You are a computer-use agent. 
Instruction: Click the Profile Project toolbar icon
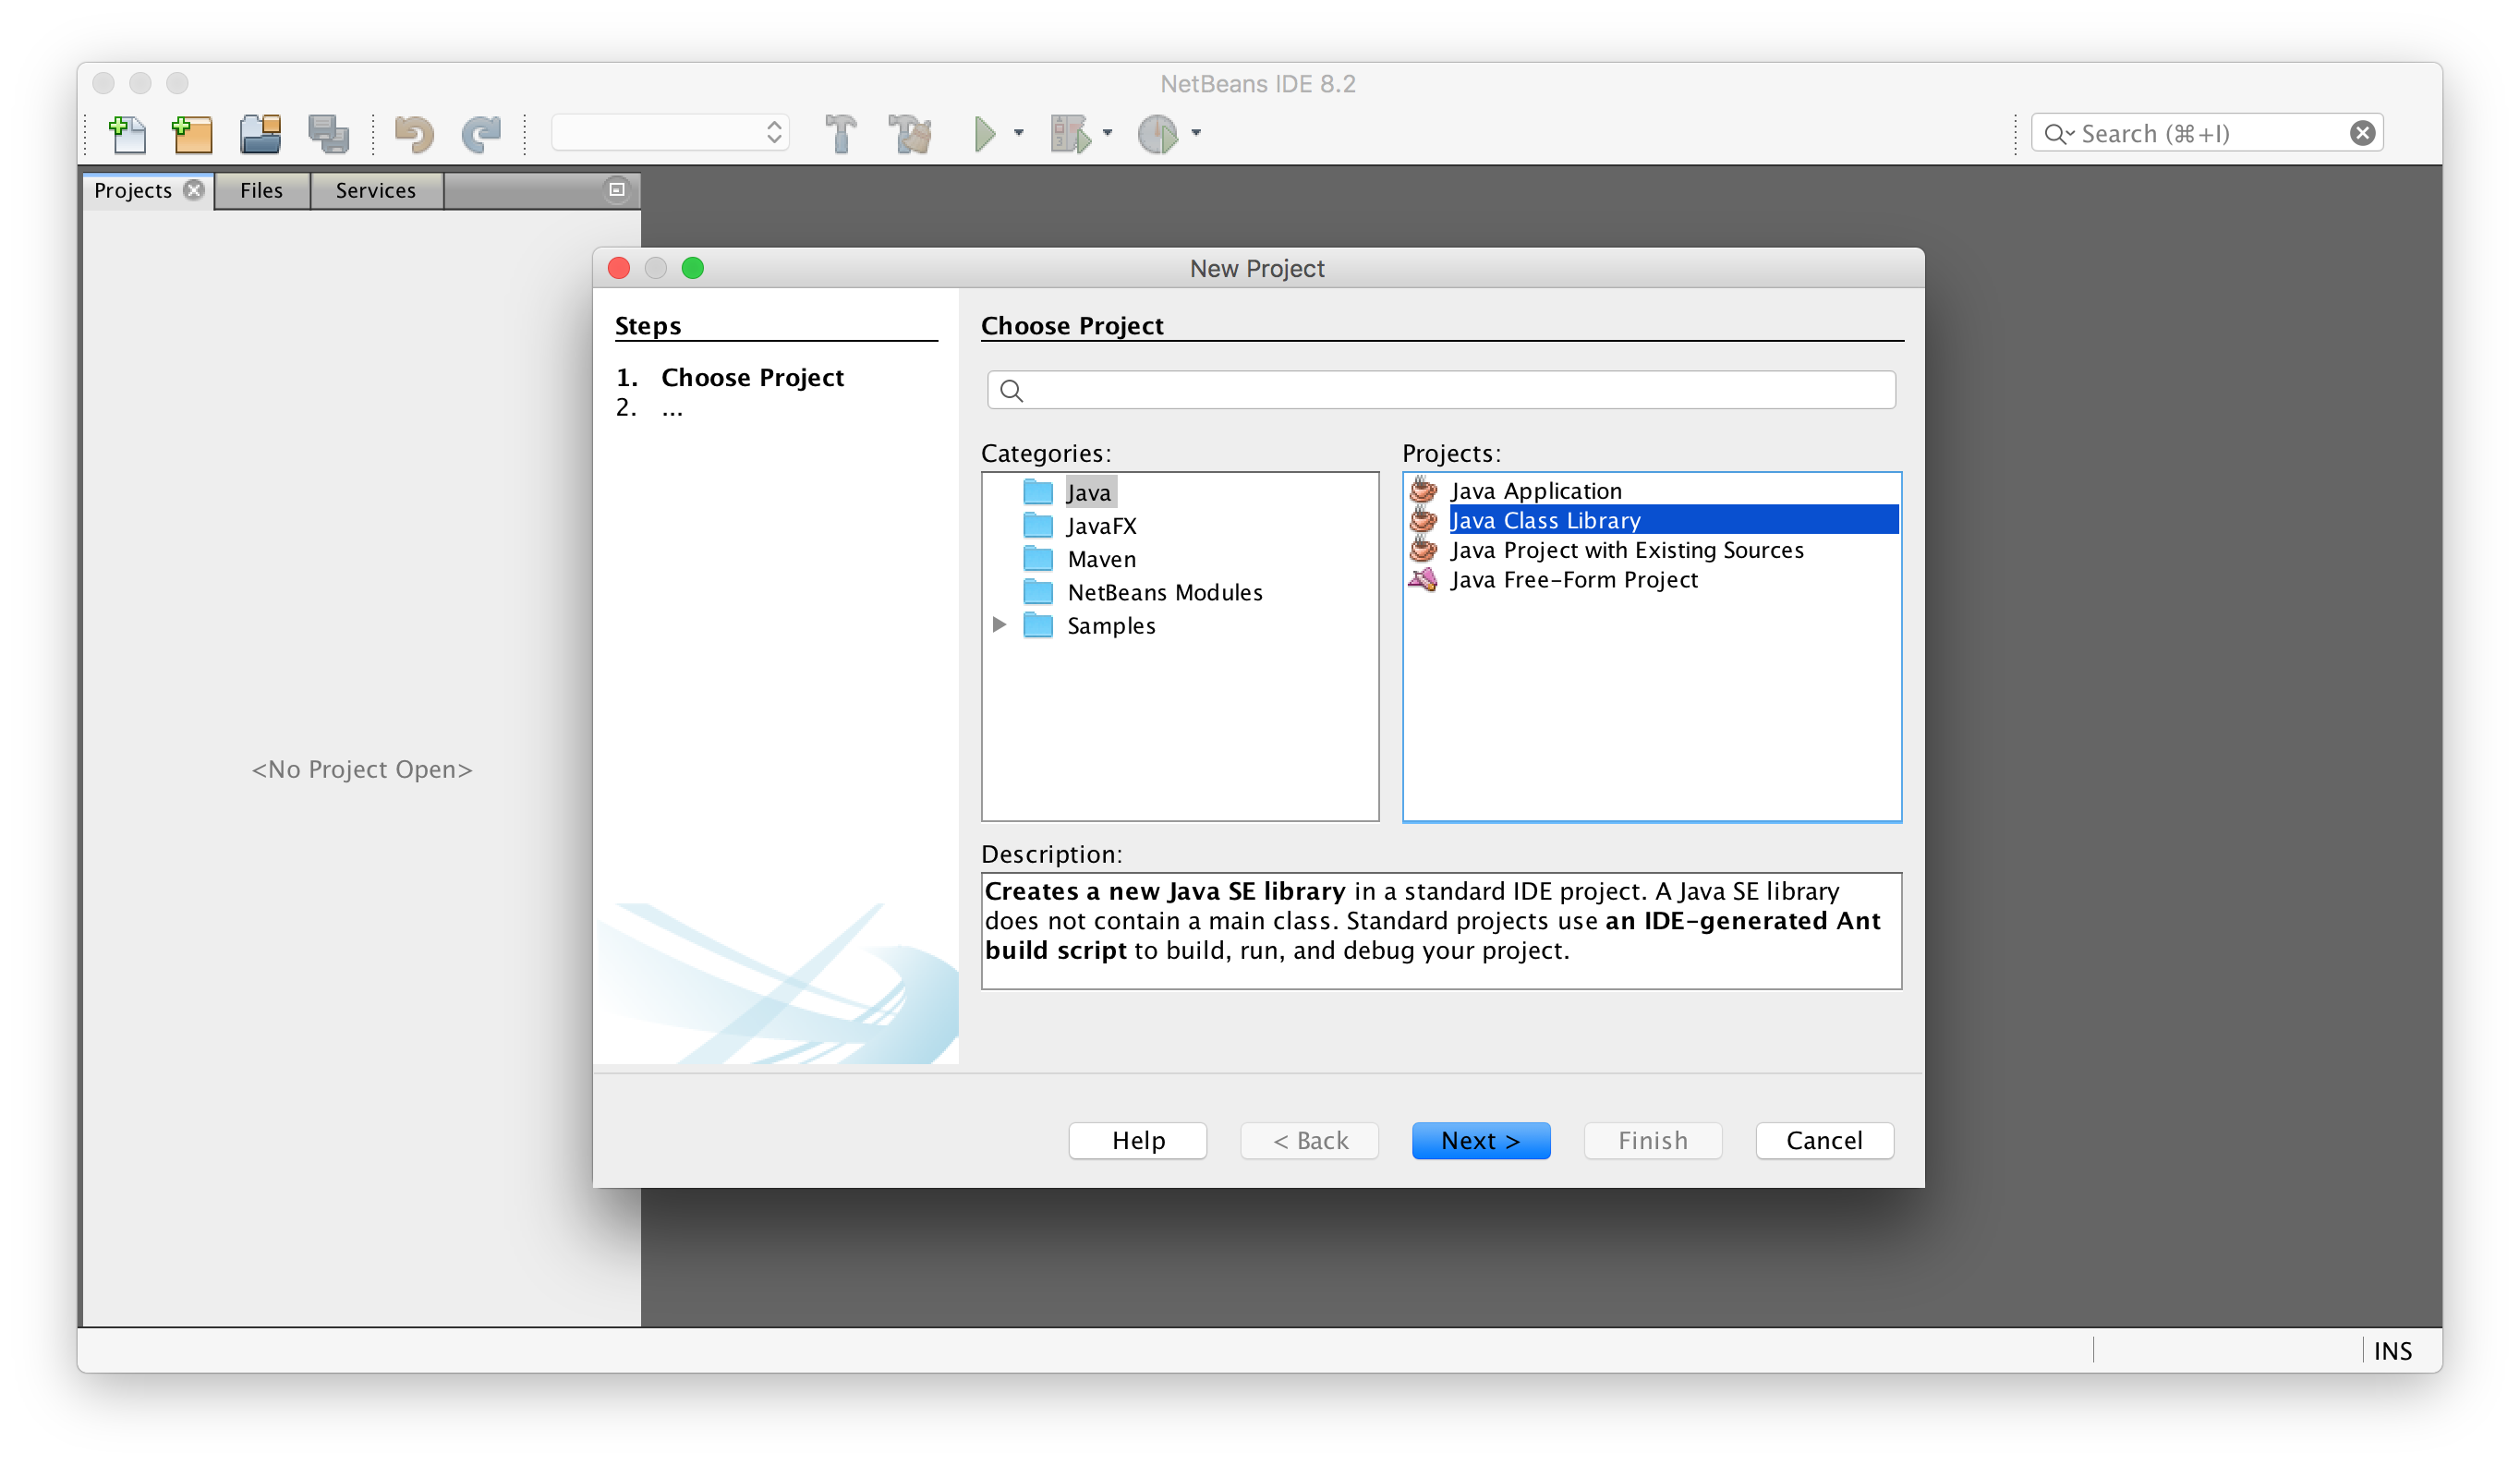click(1158, 133)
